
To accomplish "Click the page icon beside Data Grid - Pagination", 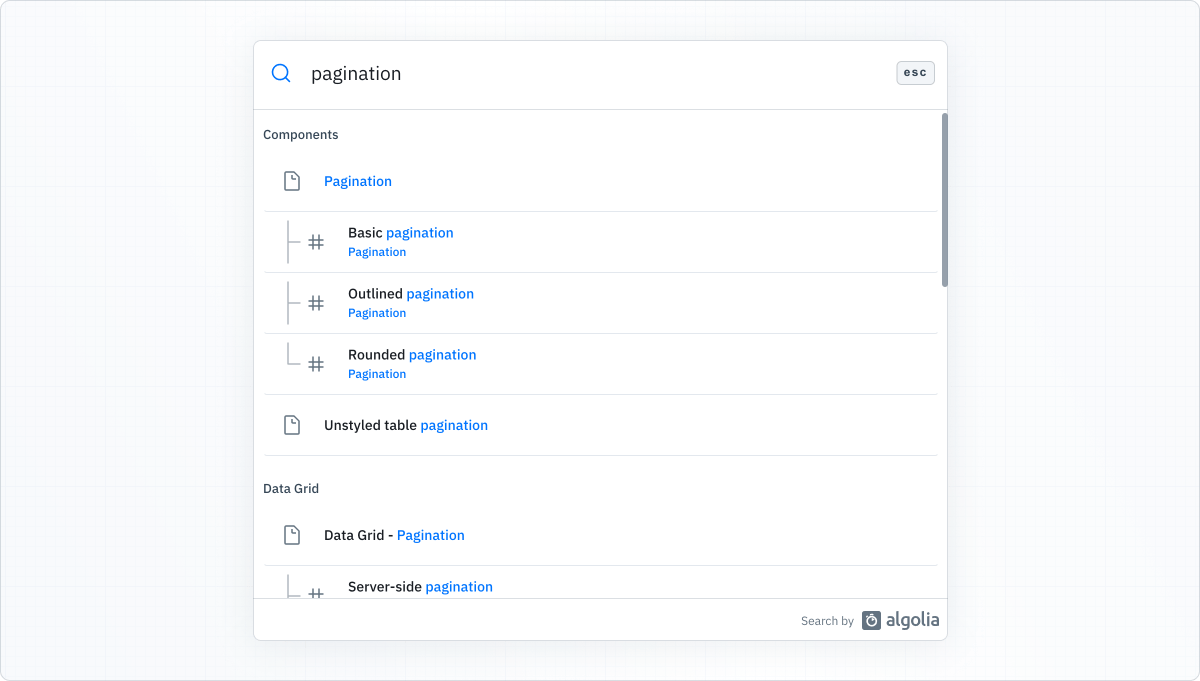I will click(x=292, y=535).
